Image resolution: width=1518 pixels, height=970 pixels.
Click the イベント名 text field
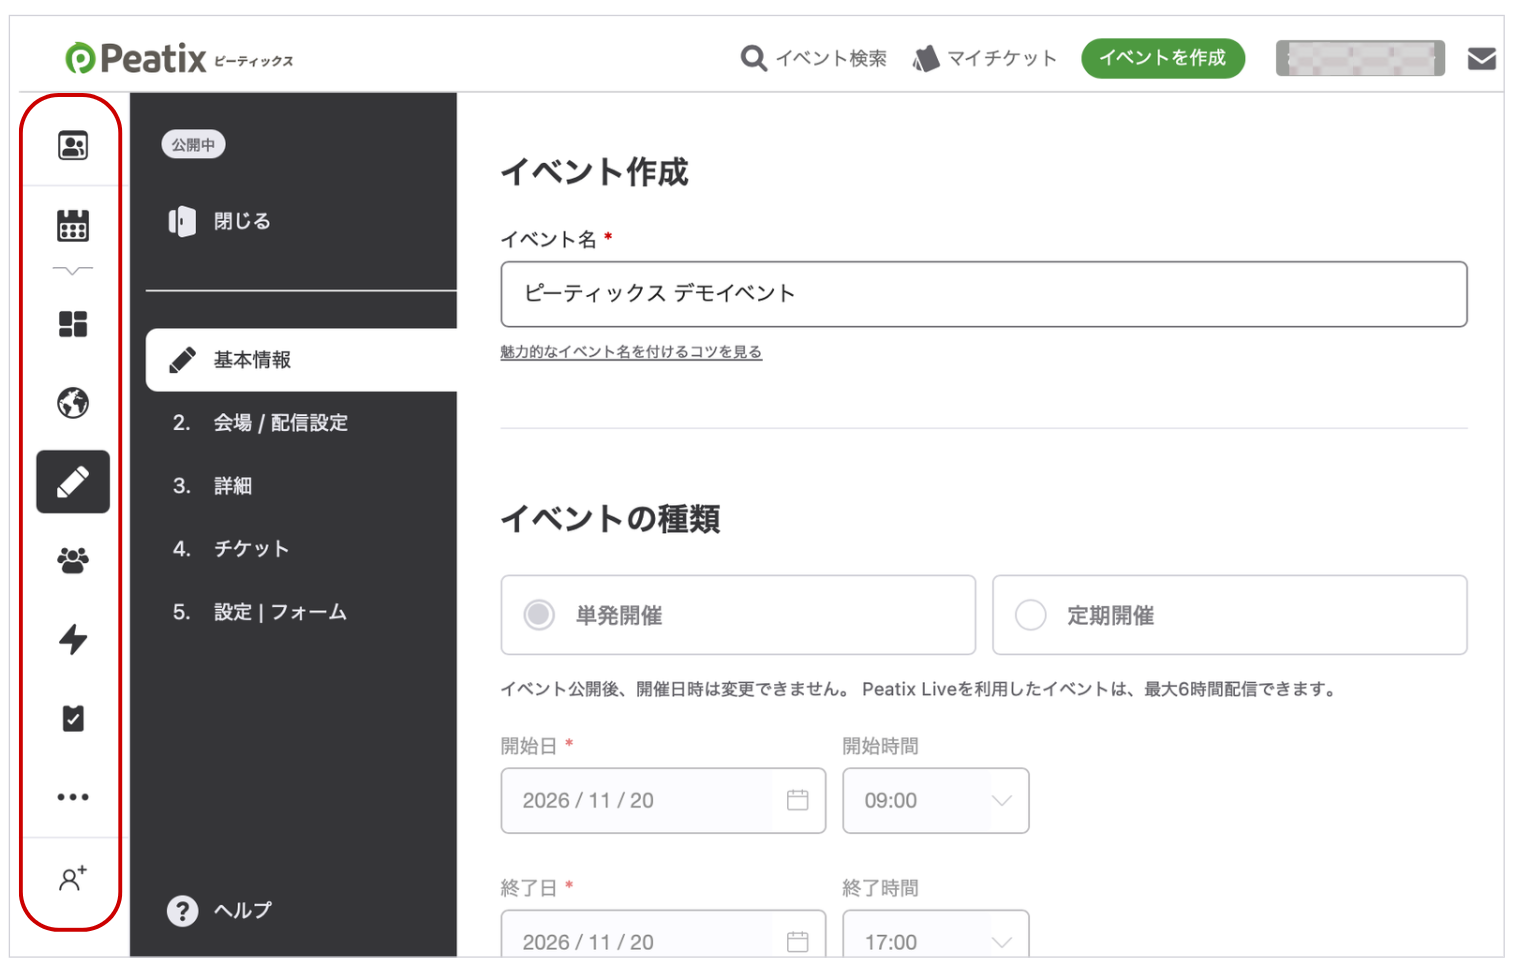[984, 294]
